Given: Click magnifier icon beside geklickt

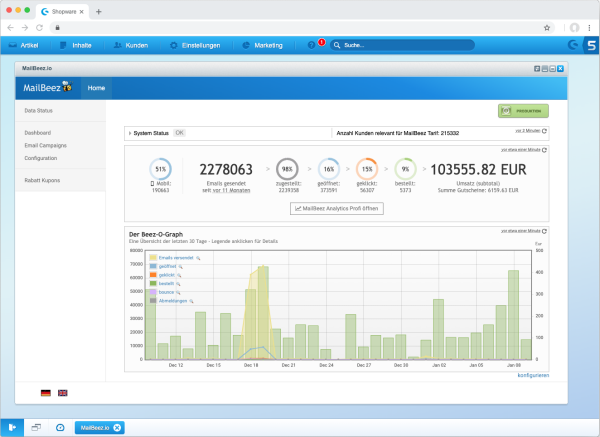Looking at the screenshot, I should point(179,276).
